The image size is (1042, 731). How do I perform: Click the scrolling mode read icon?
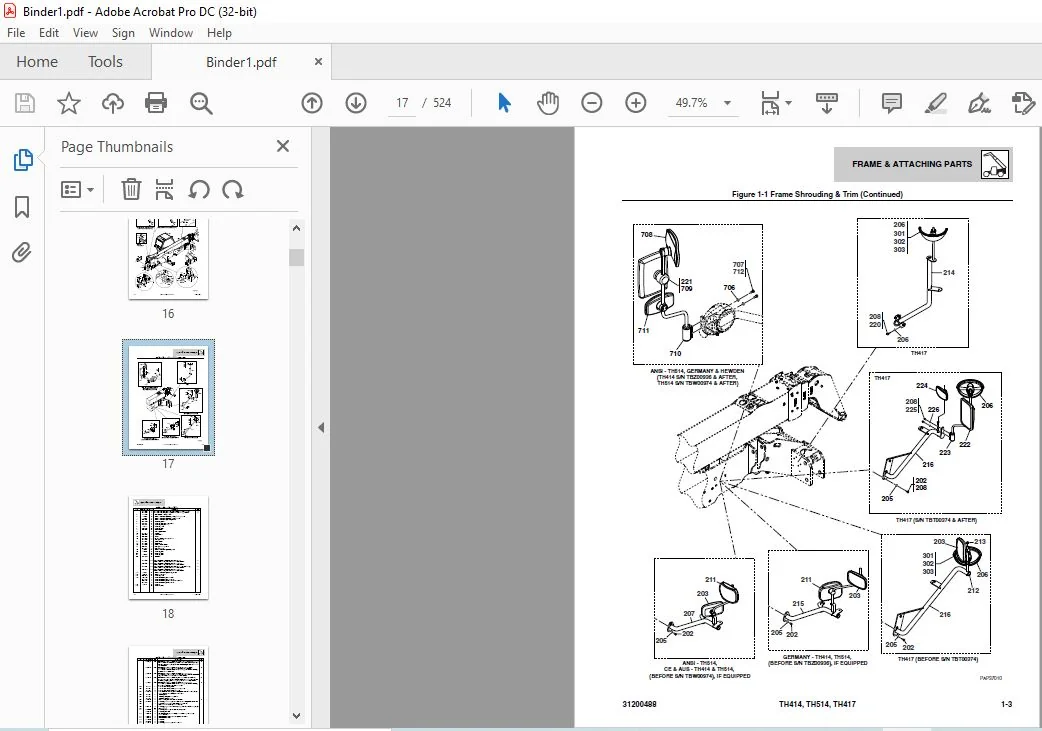(827, 103)
